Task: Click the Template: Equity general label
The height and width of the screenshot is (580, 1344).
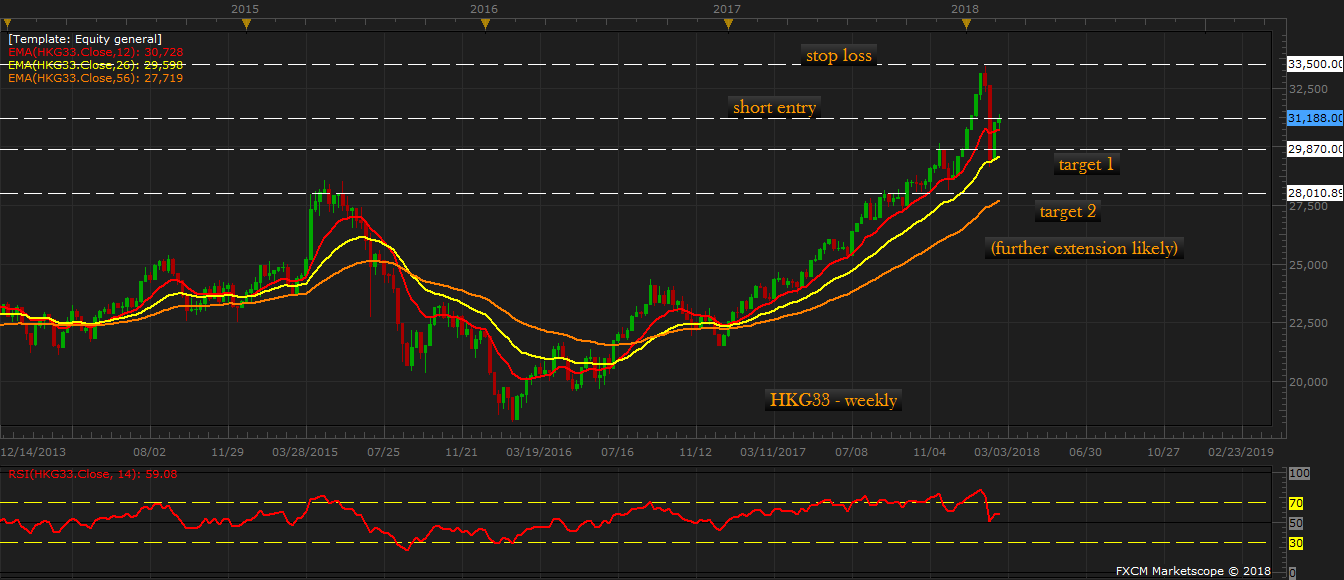Action: click(x=85, y=38)
